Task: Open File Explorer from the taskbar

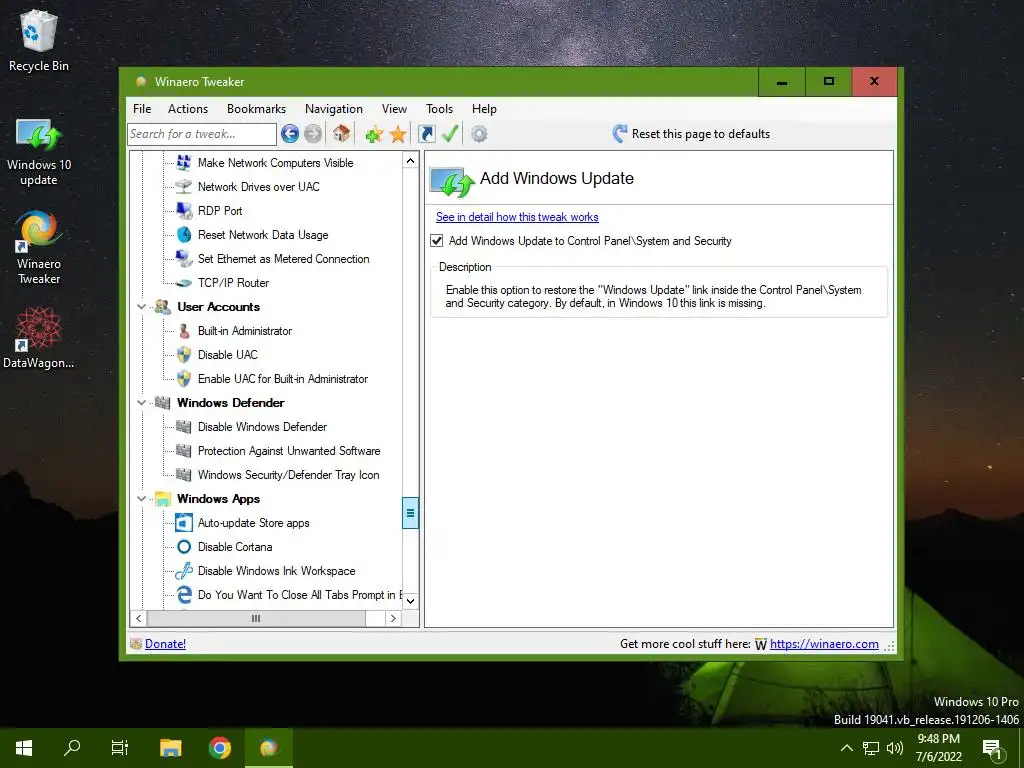Action: (x=170, y=748)
